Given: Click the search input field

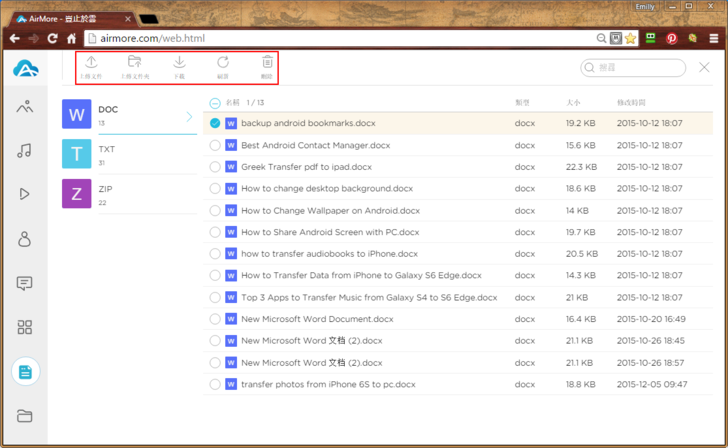Looking at the screenshot, I should 638,68.
